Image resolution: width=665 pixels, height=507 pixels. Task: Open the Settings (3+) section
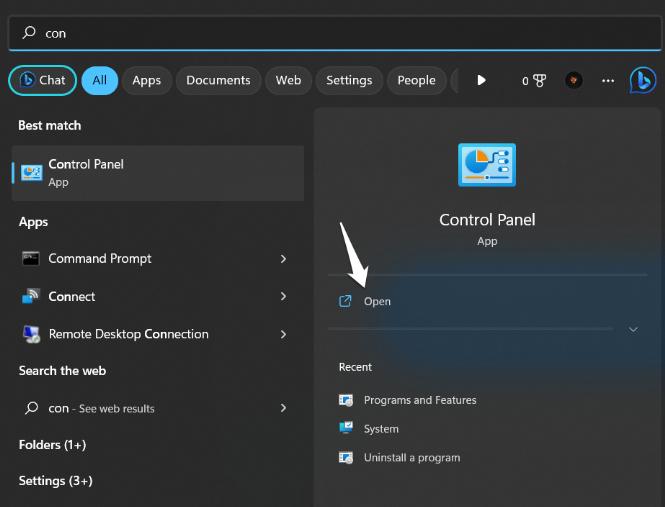[x=56, y=481]
